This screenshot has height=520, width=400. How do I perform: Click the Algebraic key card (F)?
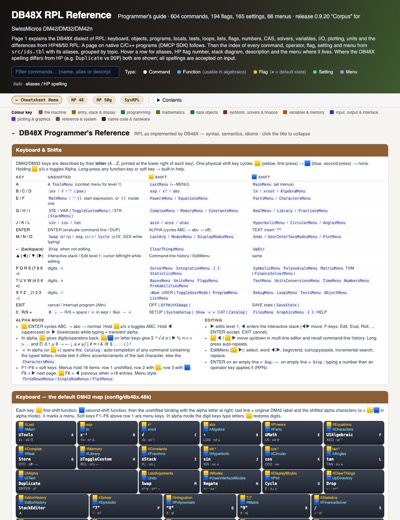coord(354,432)
